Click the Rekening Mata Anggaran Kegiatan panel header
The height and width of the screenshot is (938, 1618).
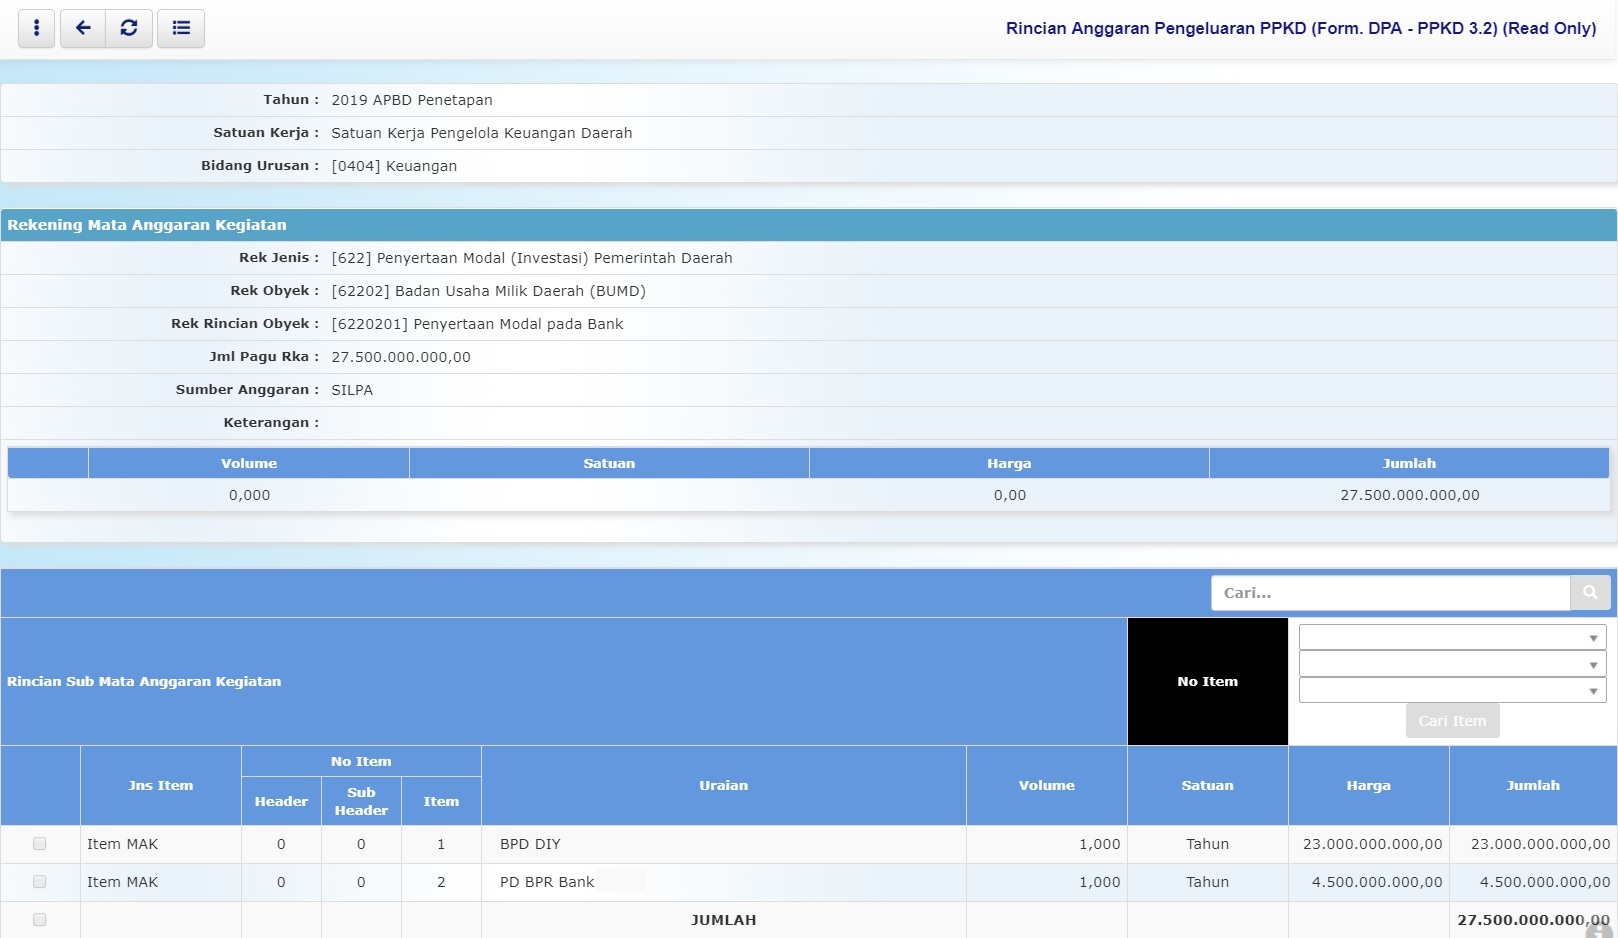[x=147, y=225]
